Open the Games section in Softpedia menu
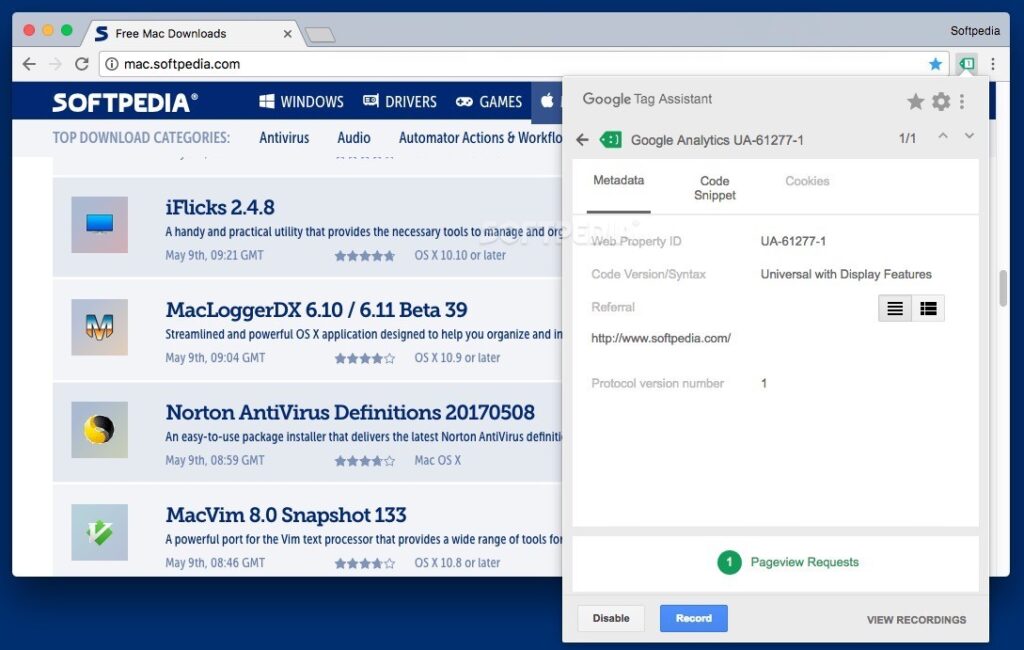 coord(488,101)
